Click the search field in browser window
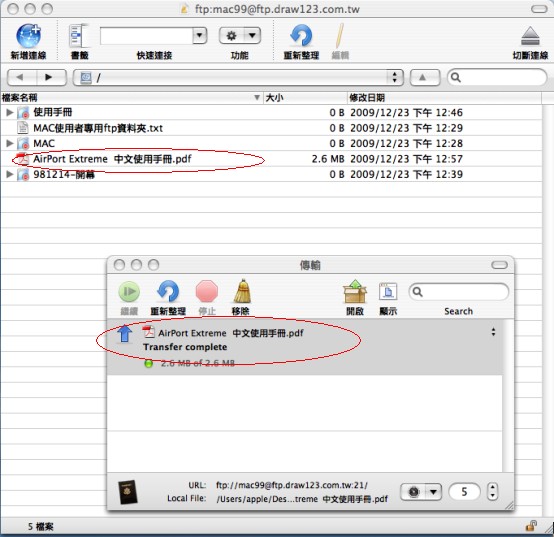The height and width of the screenshot is (537, 554). [x=497, y=77]
